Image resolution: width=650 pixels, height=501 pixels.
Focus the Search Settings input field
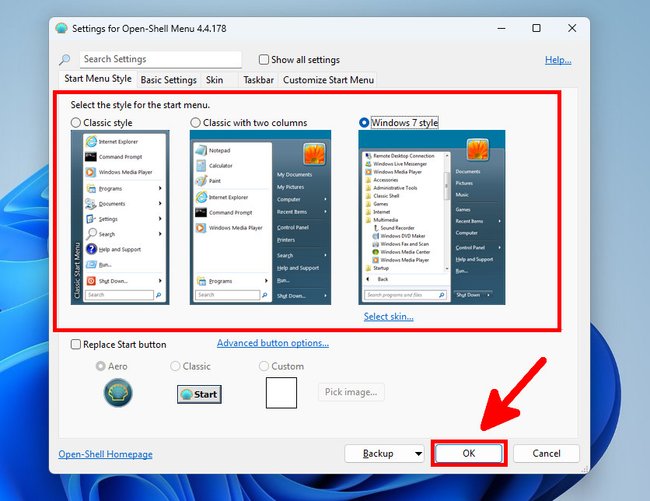click(x=160, y=59)
